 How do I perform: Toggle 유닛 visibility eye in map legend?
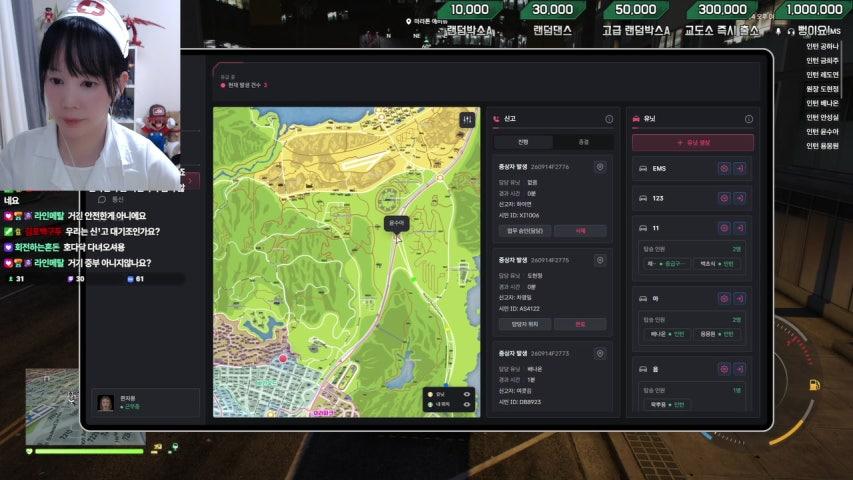[x=466, y=394]
